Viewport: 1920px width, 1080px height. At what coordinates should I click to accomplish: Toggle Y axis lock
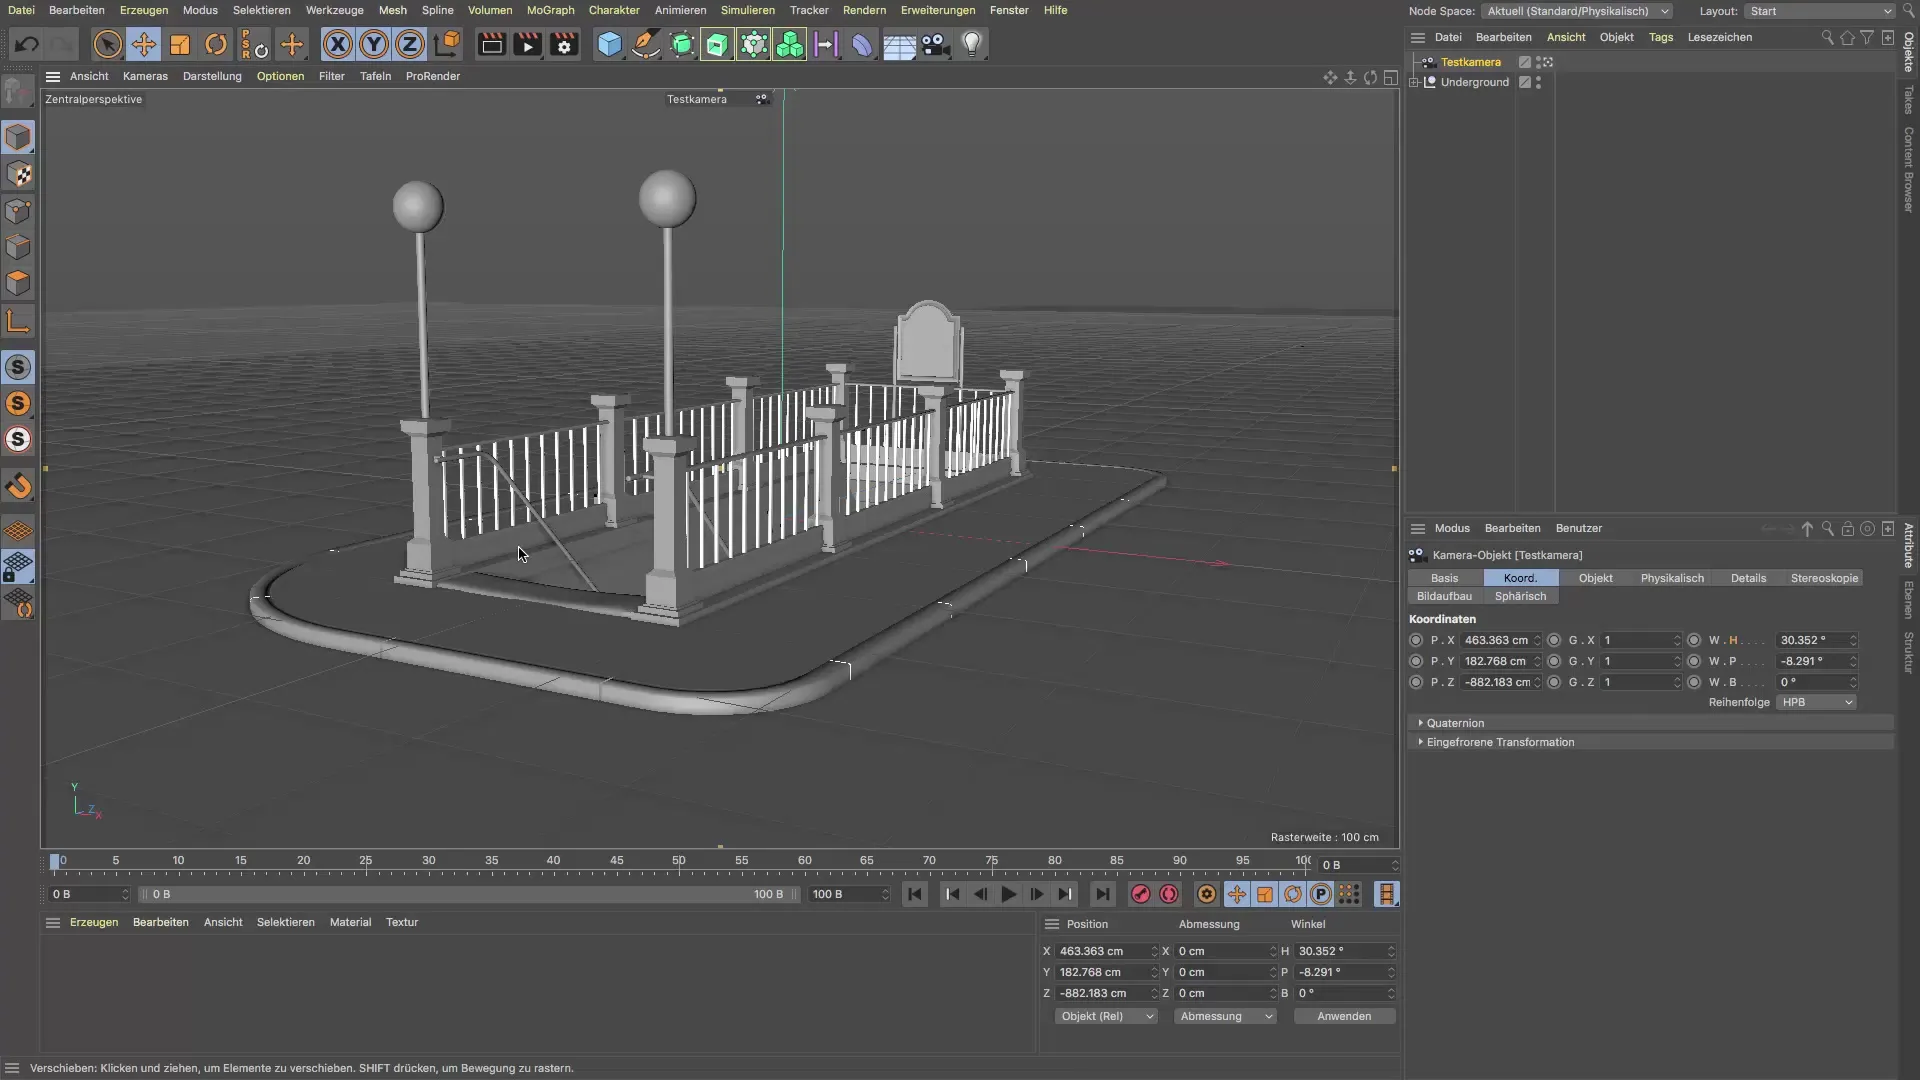click(374, 44)
